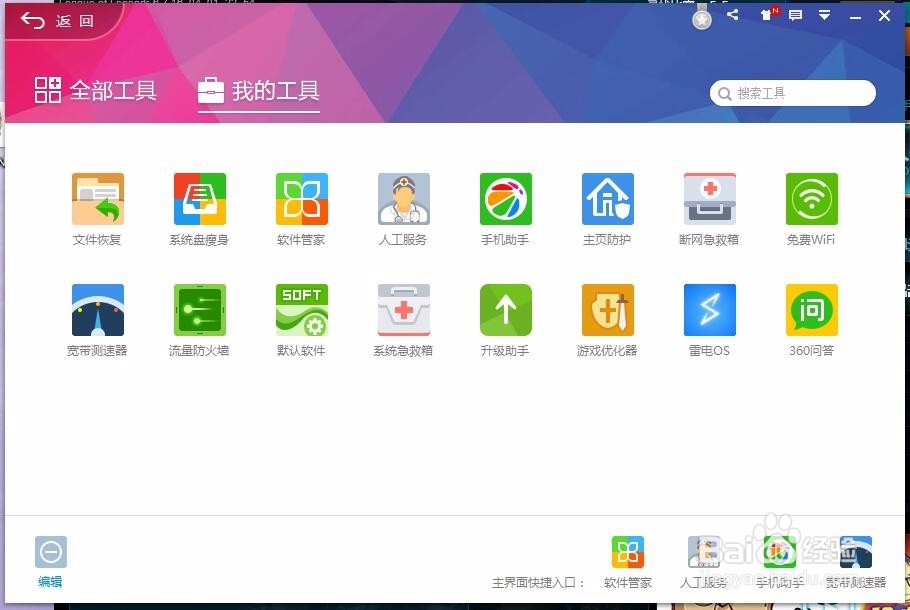910x610 pixels.
Task: Focus the 搜索工具 search field
Action: [x=793, y=93]
